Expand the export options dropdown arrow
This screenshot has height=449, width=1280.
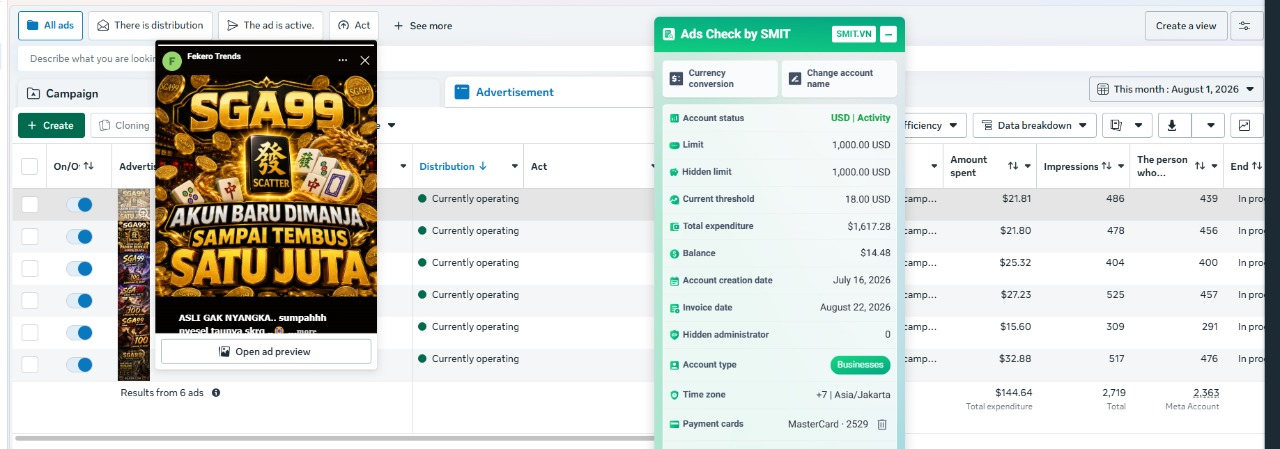1210,125
